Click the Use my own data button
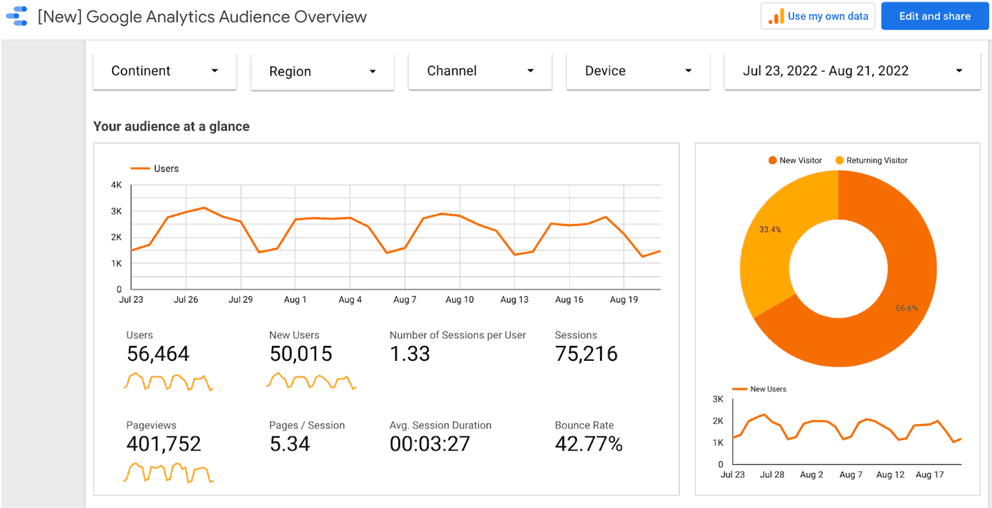992x508 pixels. tap(818, 16)
